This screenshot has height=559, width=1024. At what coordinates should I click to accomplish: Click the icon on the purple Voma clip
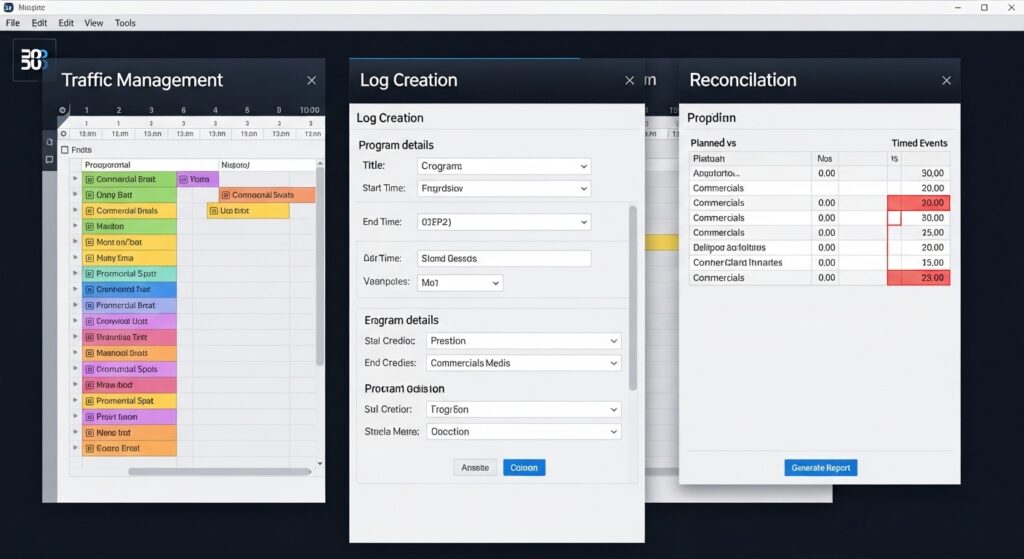pyautogui.click(x=184, y=179)
